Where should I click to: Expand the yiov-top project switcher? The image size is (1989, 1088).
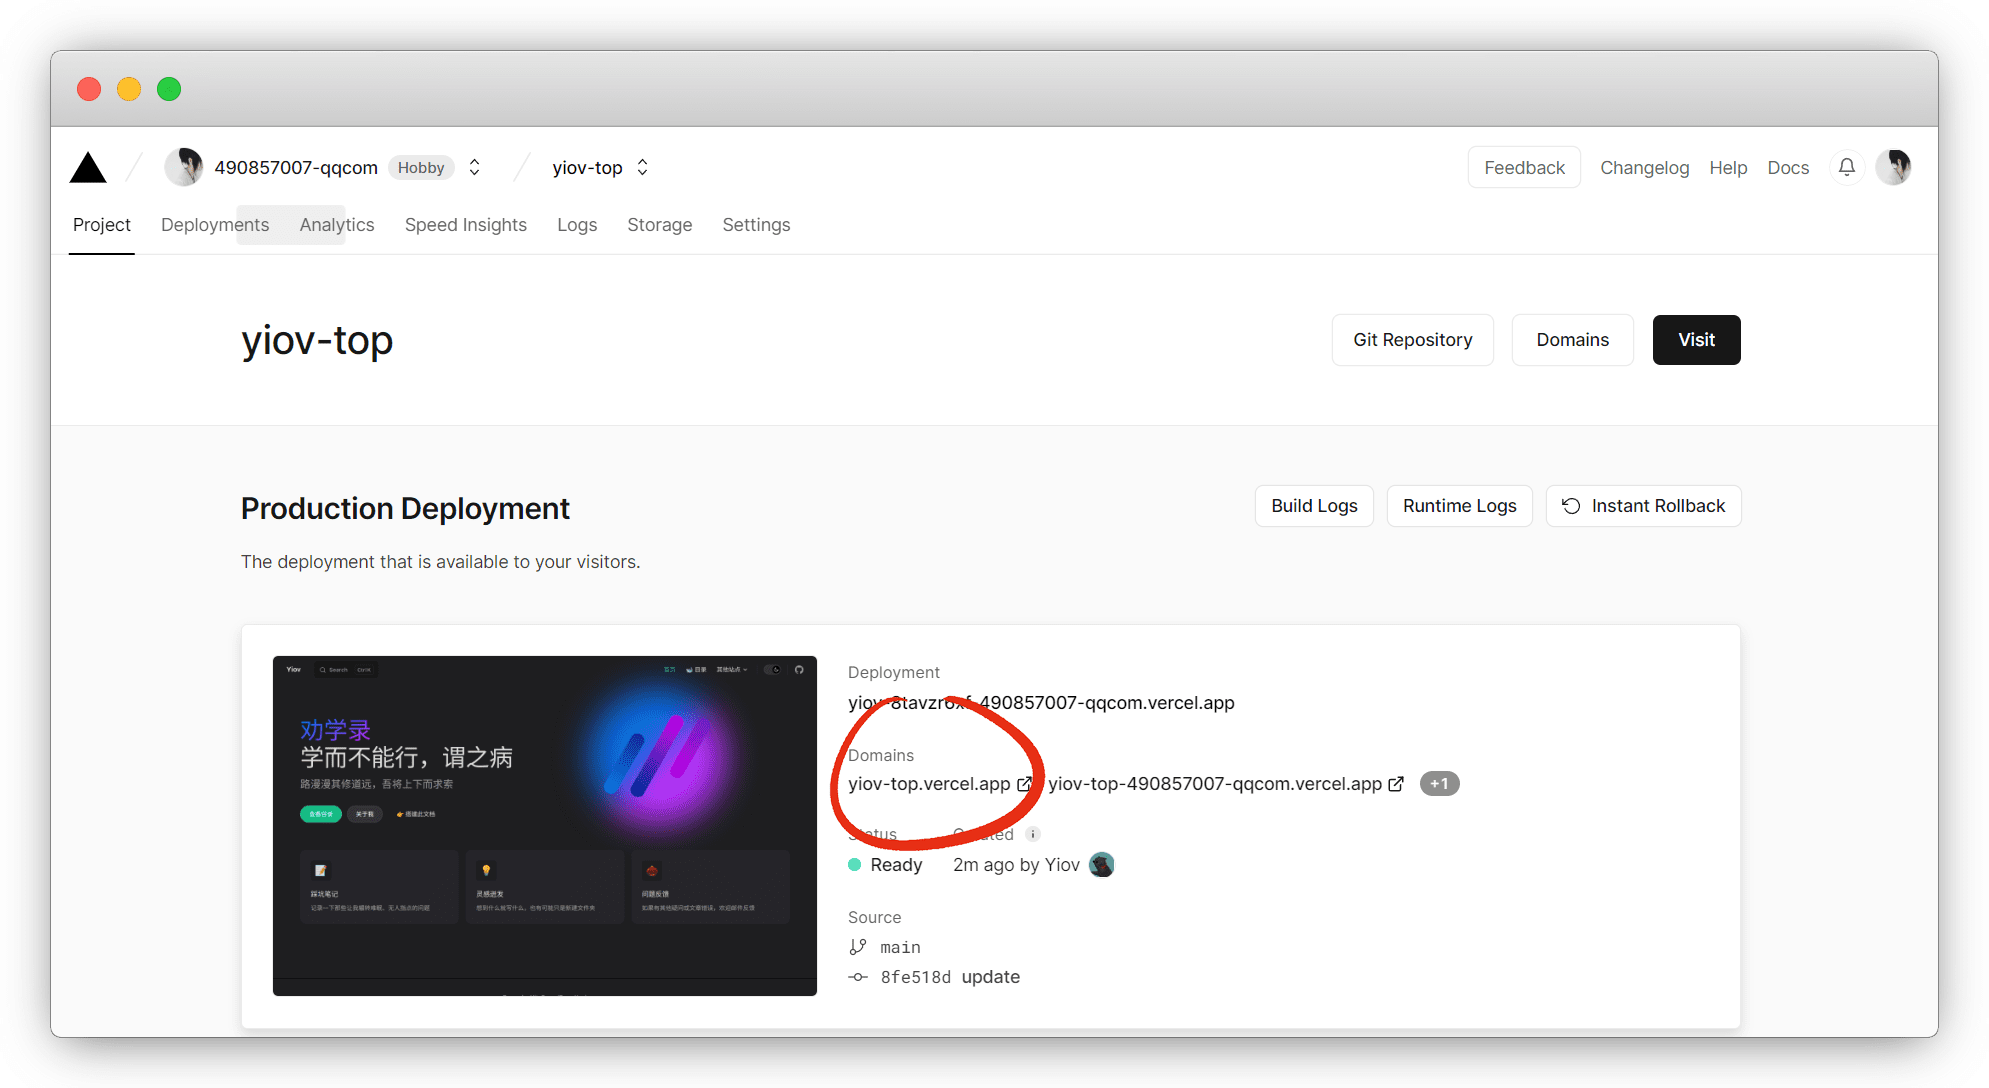point(643,167)
